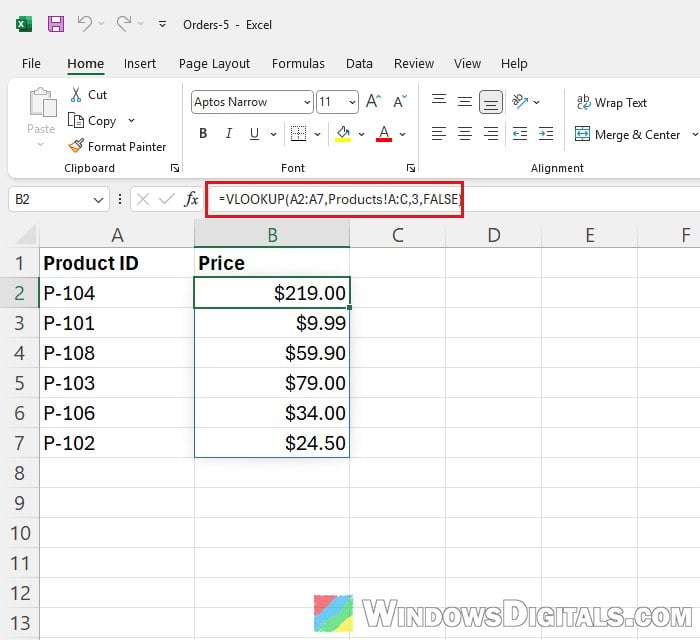Image resolution: width=700 pixels, height=640 pixels.
Task: Click the Align Right icon
Action: (x=491, y=133)
